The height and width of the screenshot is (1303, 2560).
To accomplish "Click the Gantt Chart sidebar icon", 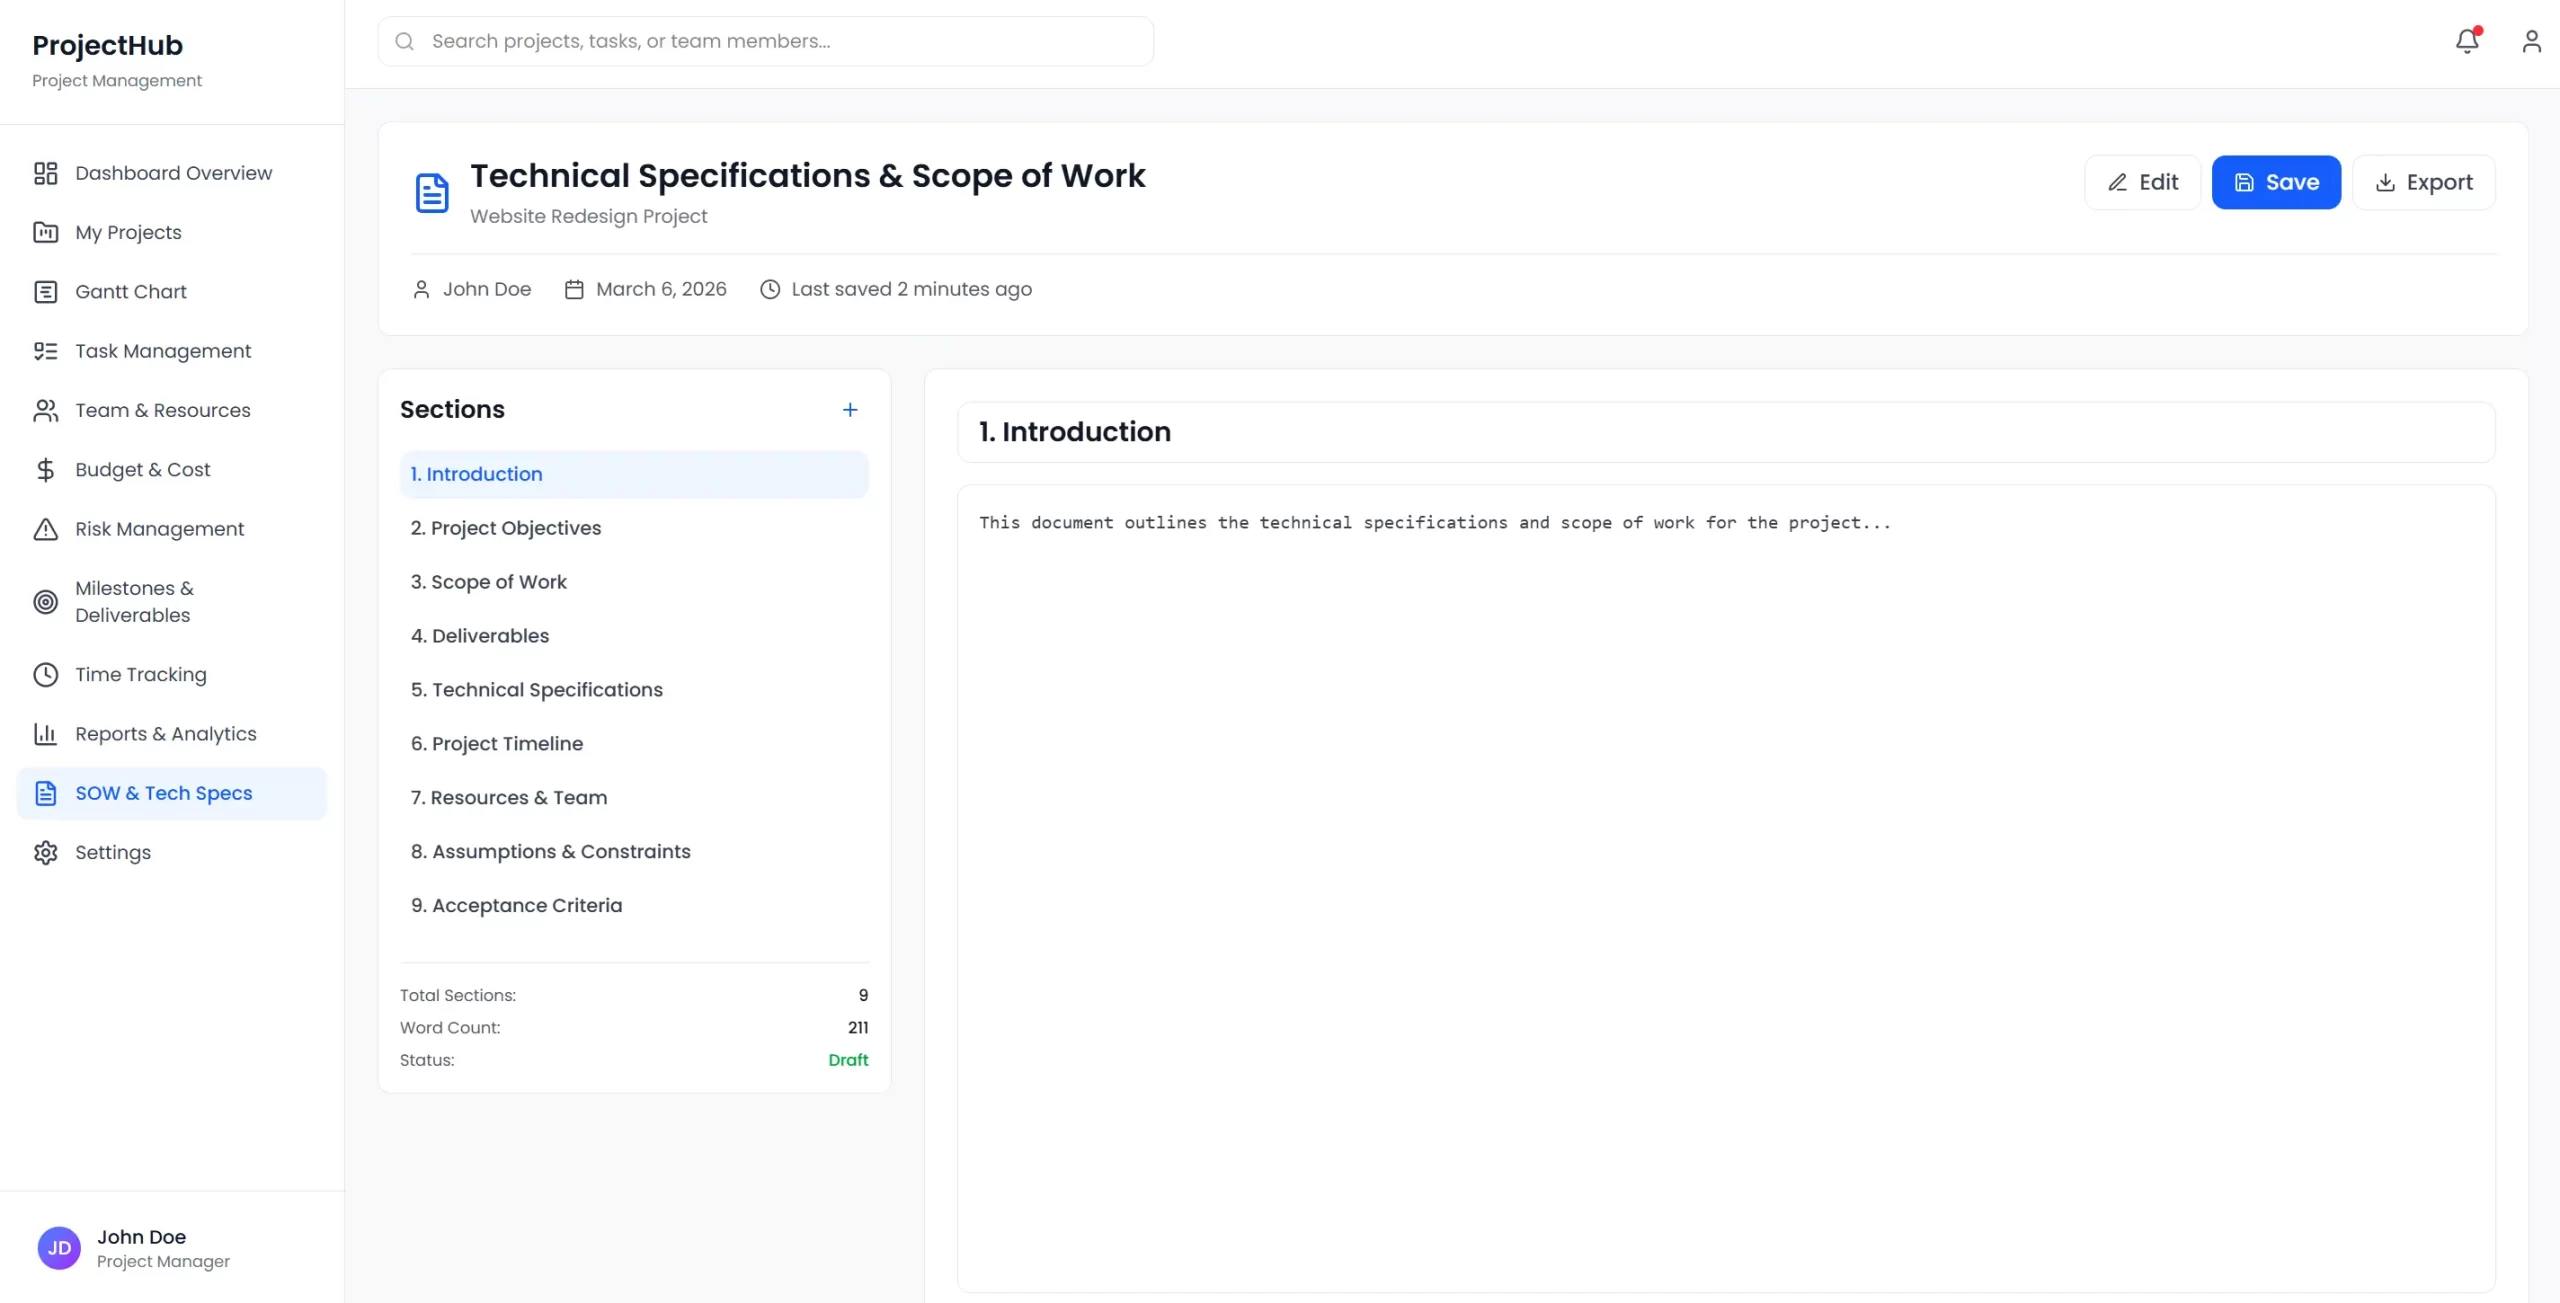I will pos(46,292).
